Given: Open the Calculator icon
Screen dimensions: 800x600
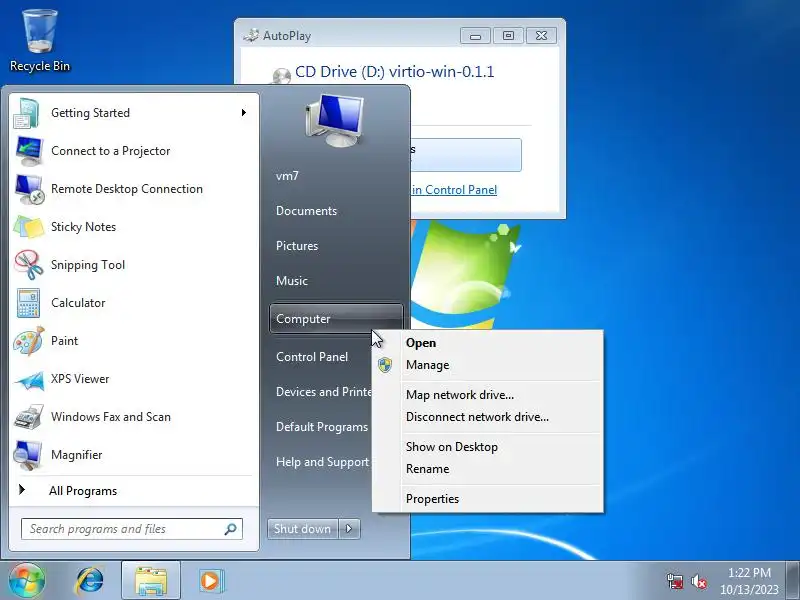Looking at the screenshot, I should point(28,303).
